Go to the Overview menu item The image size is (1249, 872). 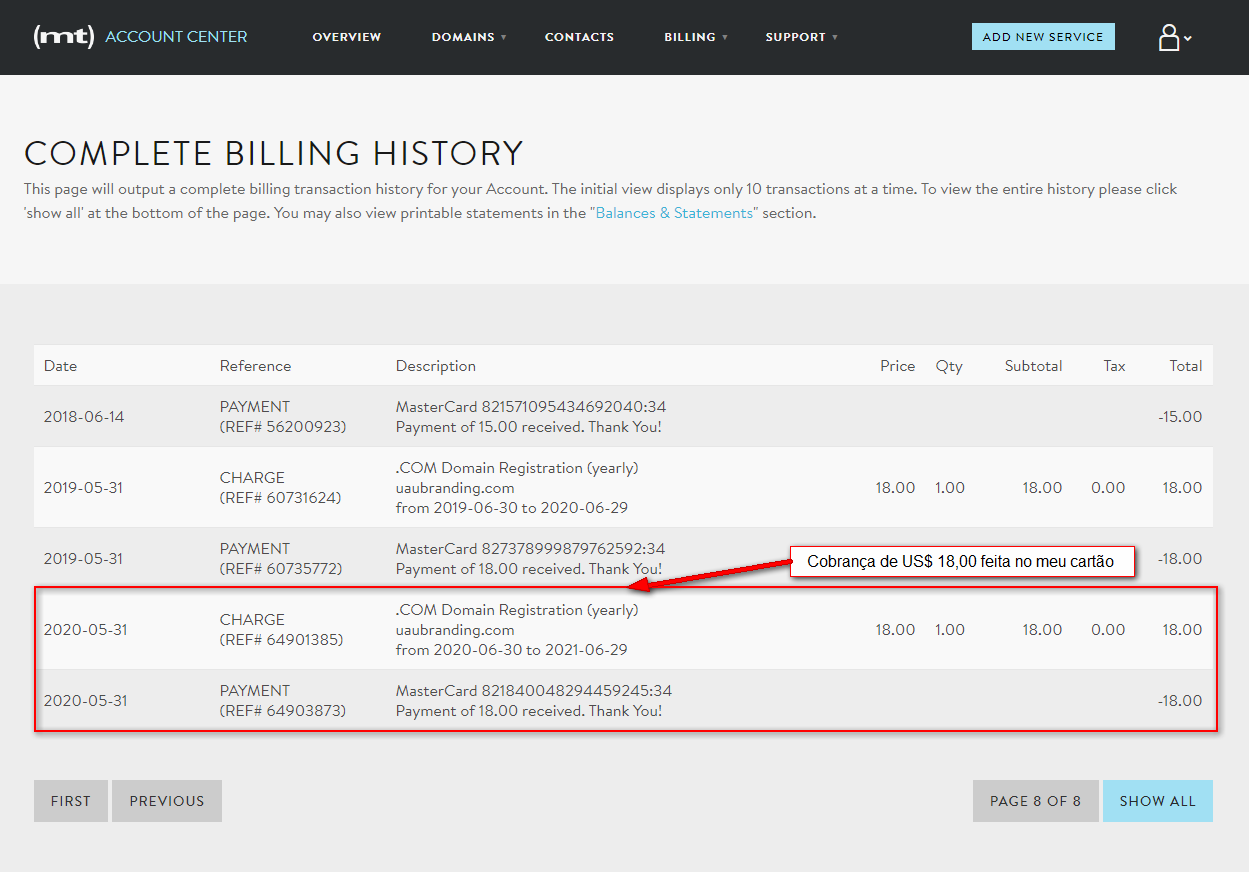coord(347,37)
